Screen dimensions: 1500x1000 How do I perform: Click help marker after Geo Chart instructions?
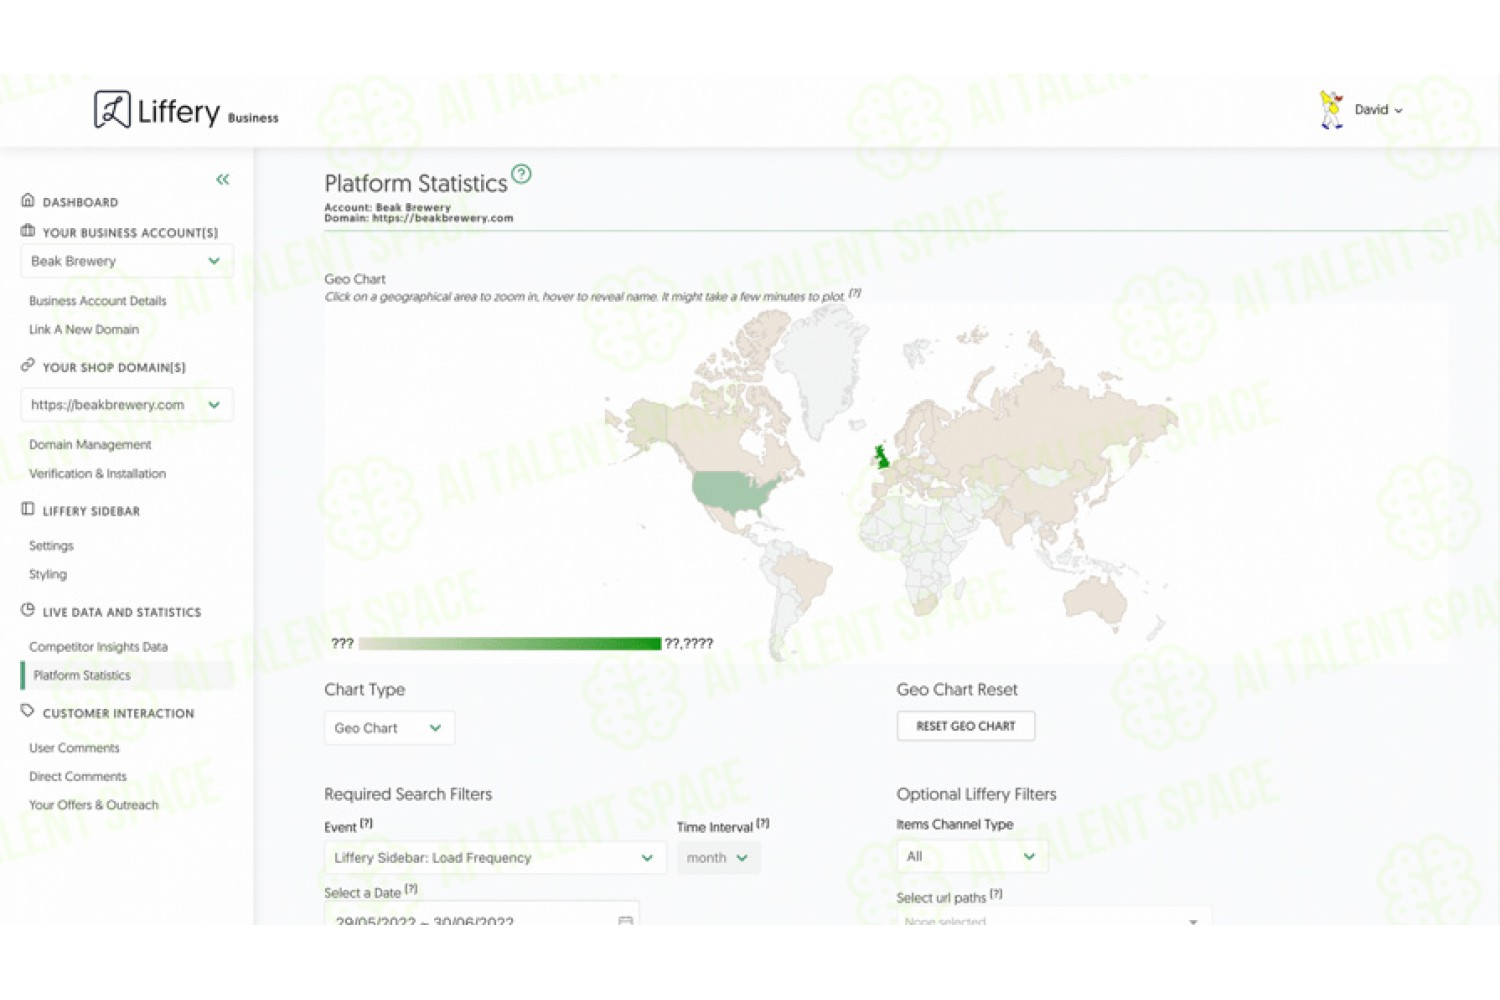coord(855,293)
